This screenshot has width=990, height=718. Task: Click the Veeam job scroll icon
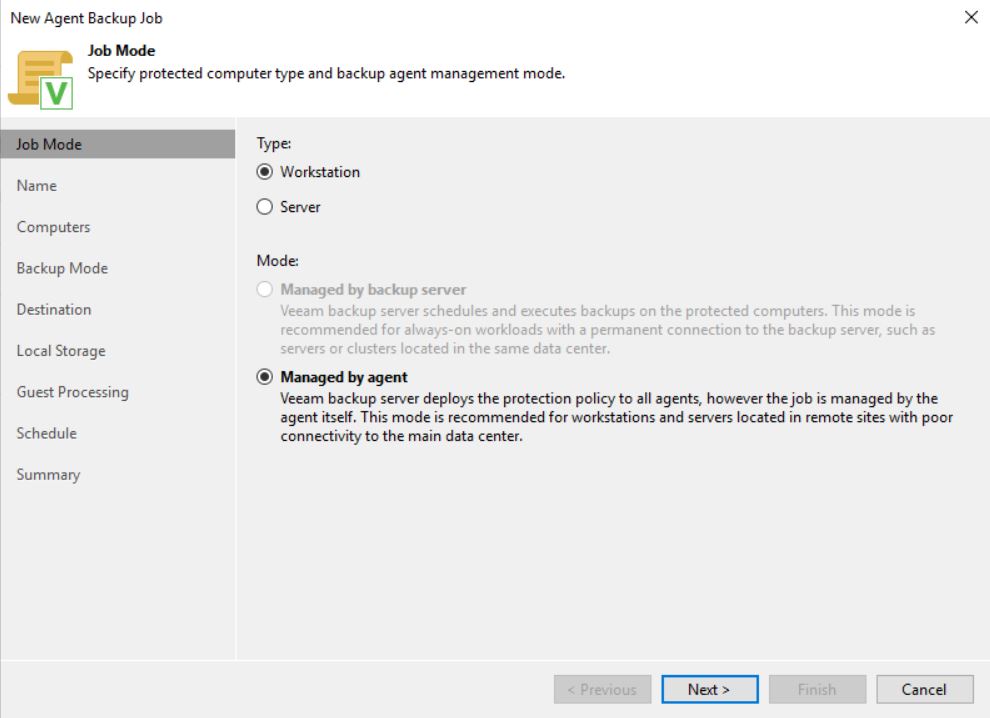40,80
